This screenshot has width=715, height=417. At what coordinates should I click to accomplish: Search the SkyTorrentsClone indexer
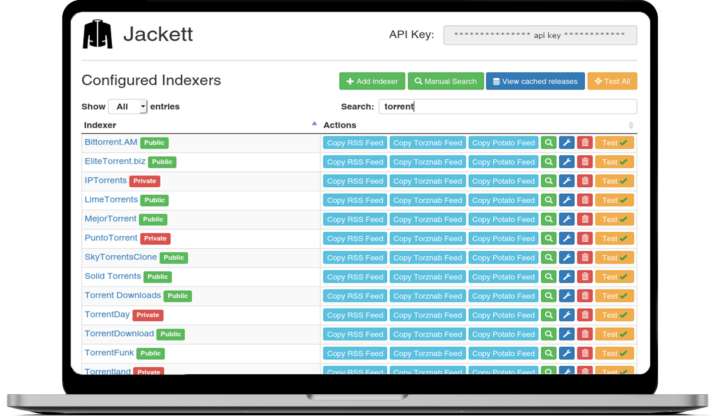pos(549,258)
